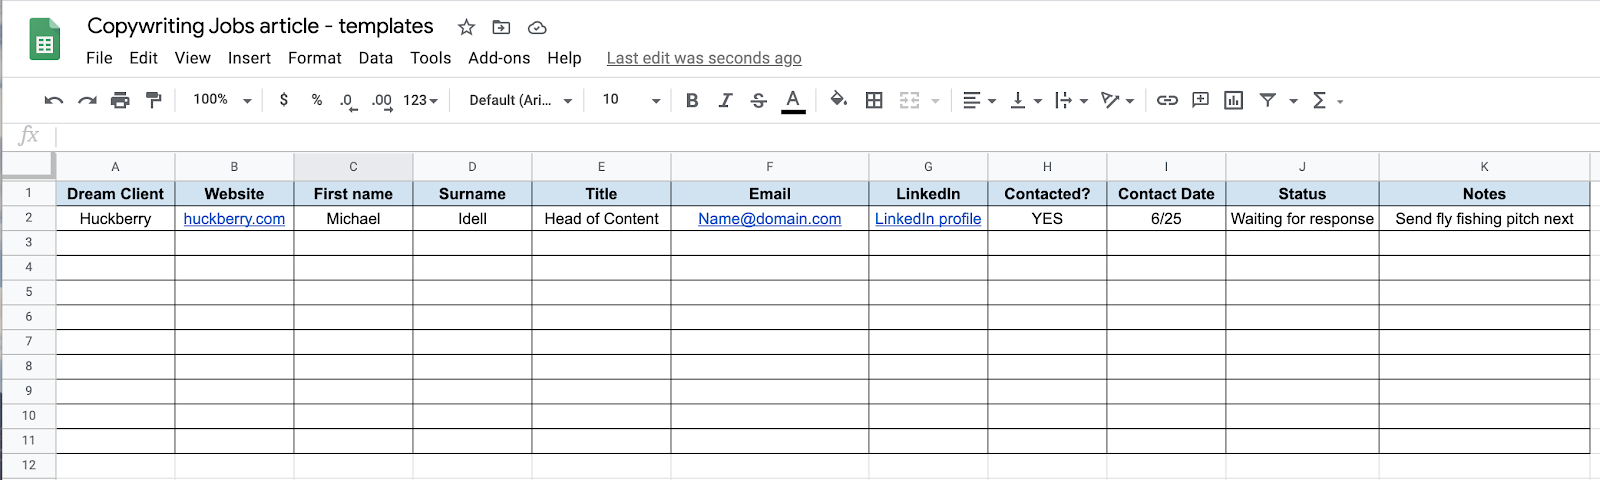Click the huckberry.com link

234,219
